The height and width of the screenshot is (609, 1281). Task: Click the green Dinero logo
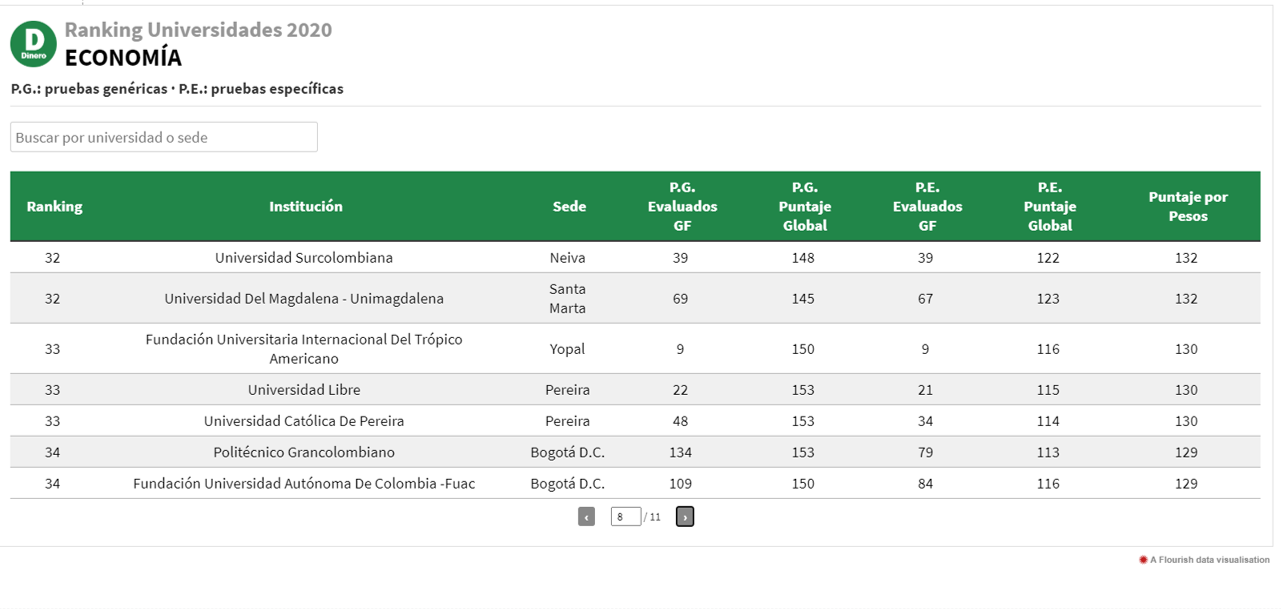pyautogui.click(x=34, y=44)
